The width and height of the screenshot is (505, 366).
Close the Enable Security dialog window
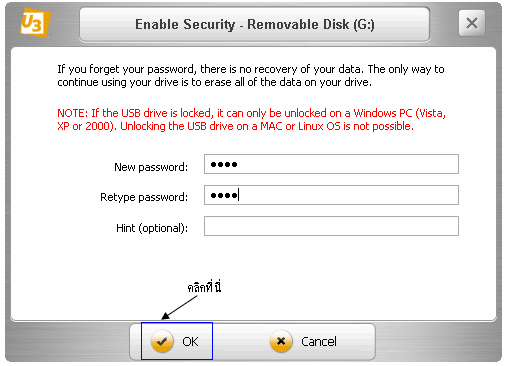point(472,23)
